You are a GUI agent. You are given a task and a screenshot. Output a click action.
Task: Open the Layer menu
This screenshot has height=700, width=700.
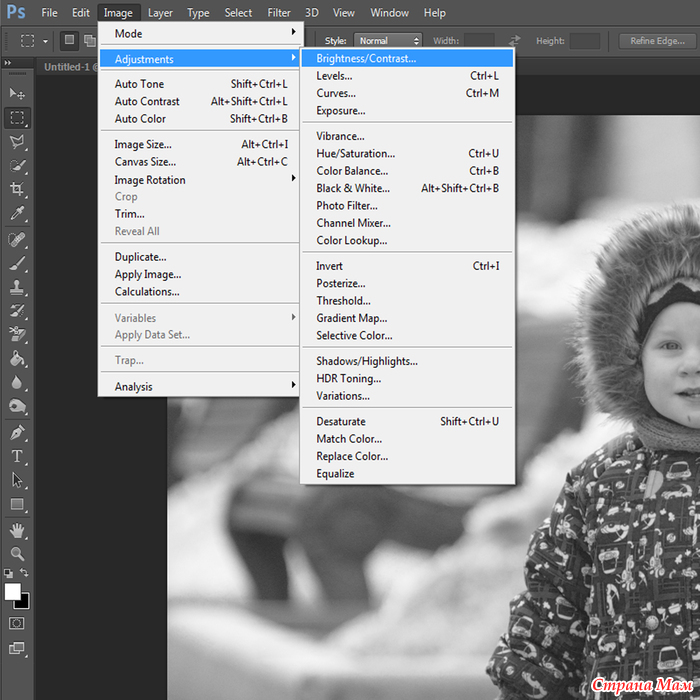pyautogui.click(x=160, y=13)
